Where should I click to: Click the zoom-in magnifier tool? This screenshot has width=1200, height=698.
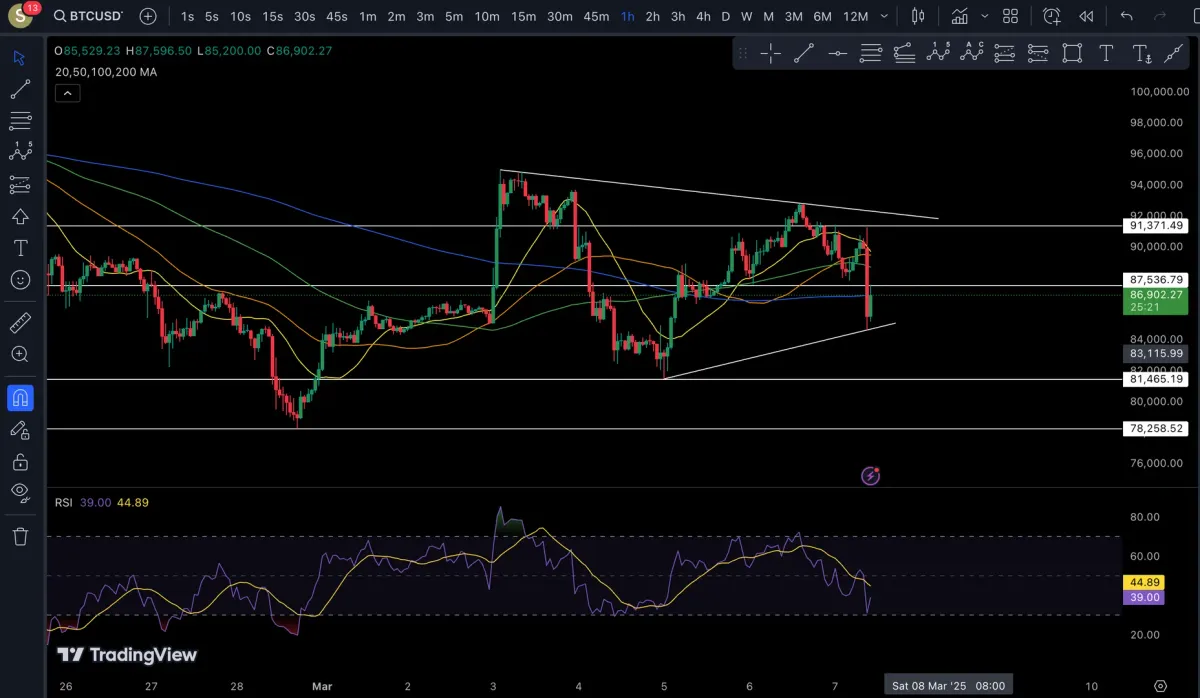coord(19,354)
